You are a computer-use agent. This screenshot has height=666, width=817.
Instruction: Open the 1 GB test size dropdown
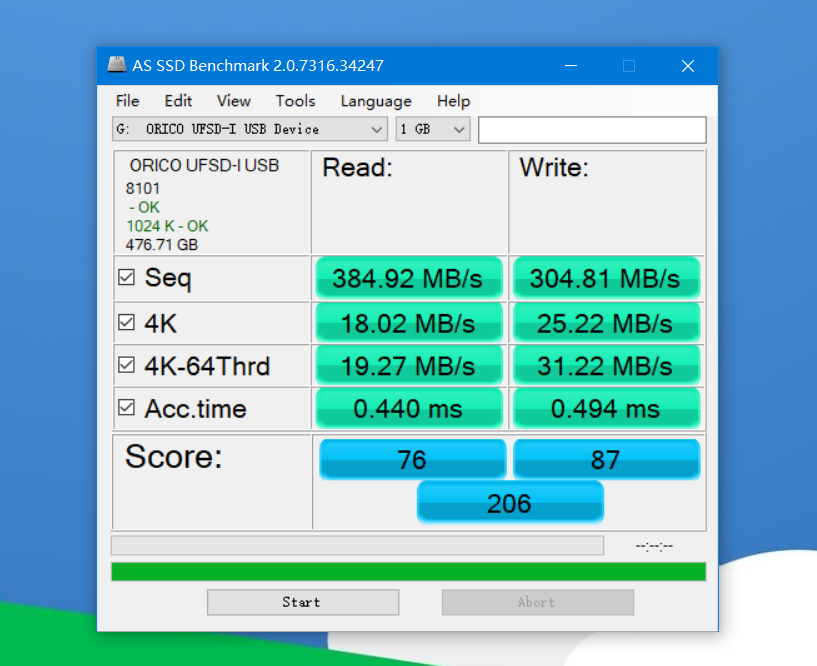click(433, 129)
